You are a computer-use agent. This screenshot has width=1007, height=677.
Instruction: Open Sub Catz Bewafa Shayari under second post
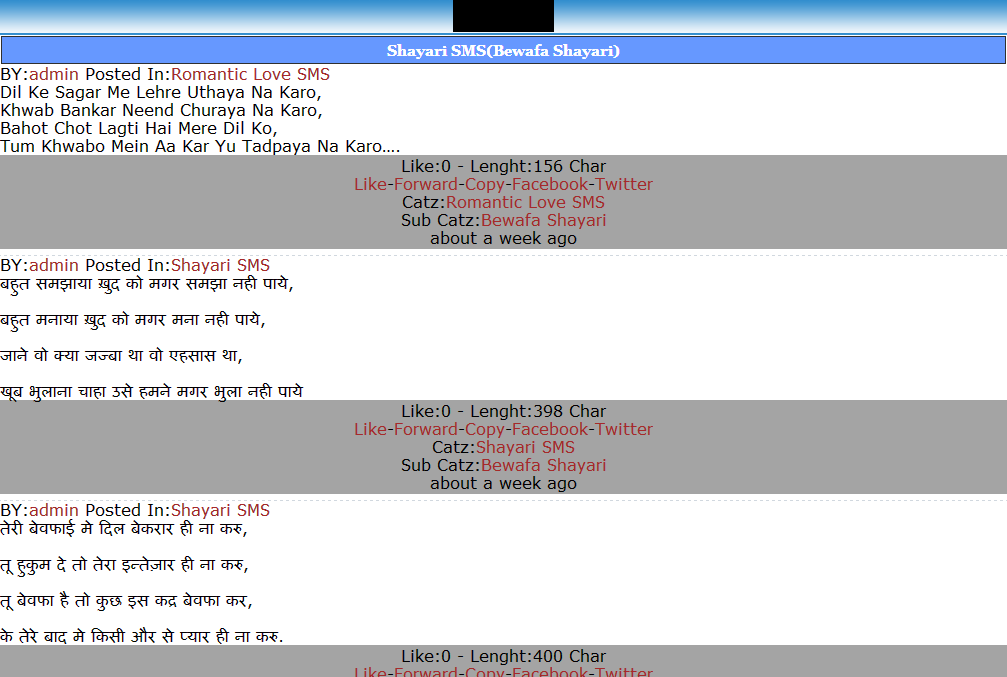(x=543, y=465)
